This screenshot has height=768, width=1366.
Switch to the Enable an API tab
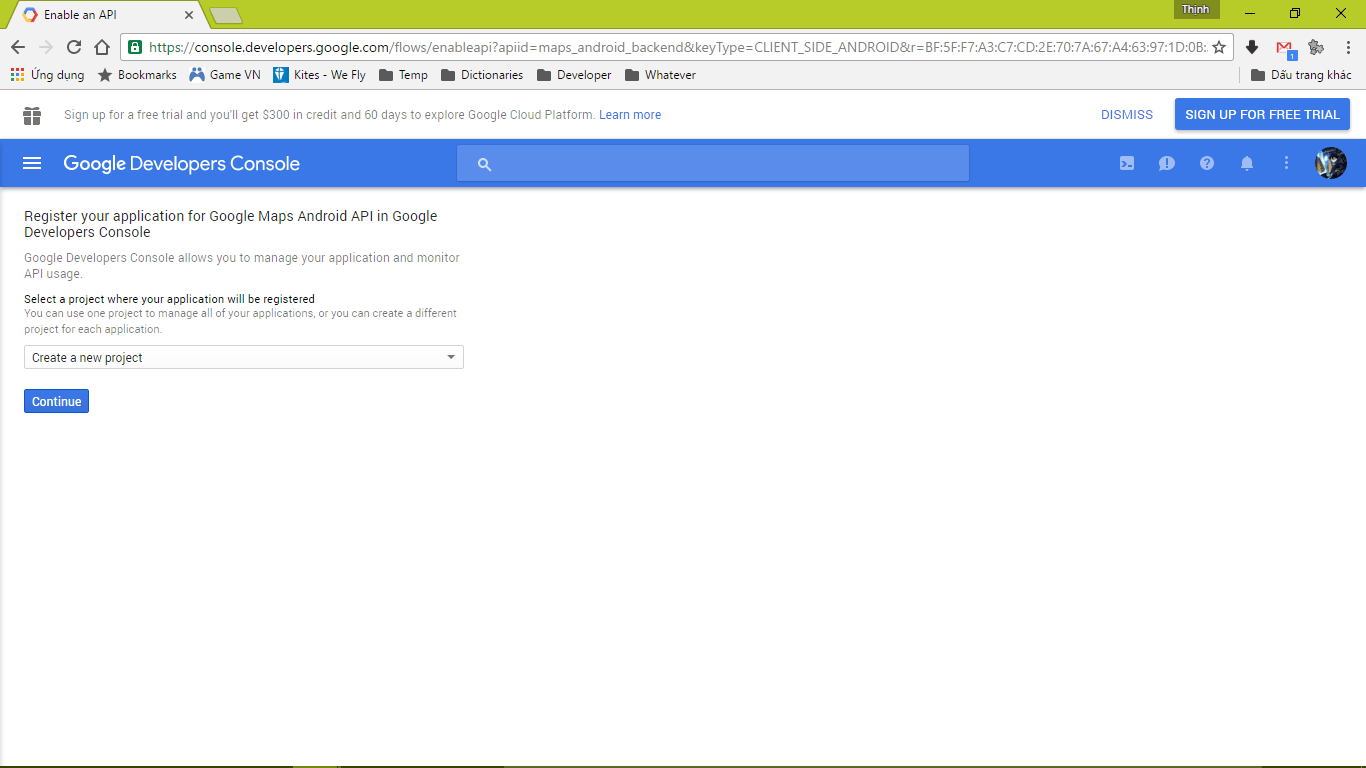100,15
